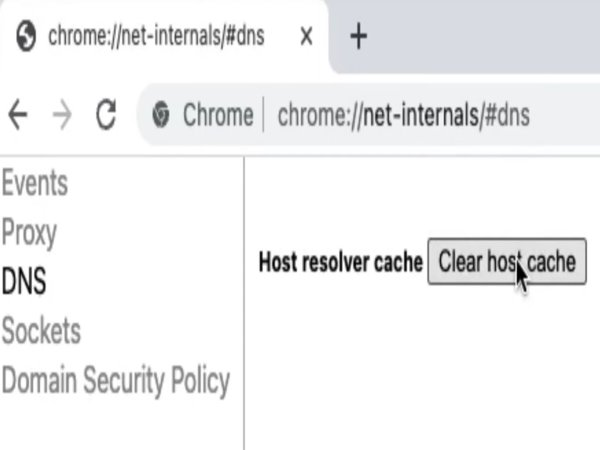Click the vertical divider beside the sidebar
The height and width of the screenshot is (450, 600).
point(244,302)
